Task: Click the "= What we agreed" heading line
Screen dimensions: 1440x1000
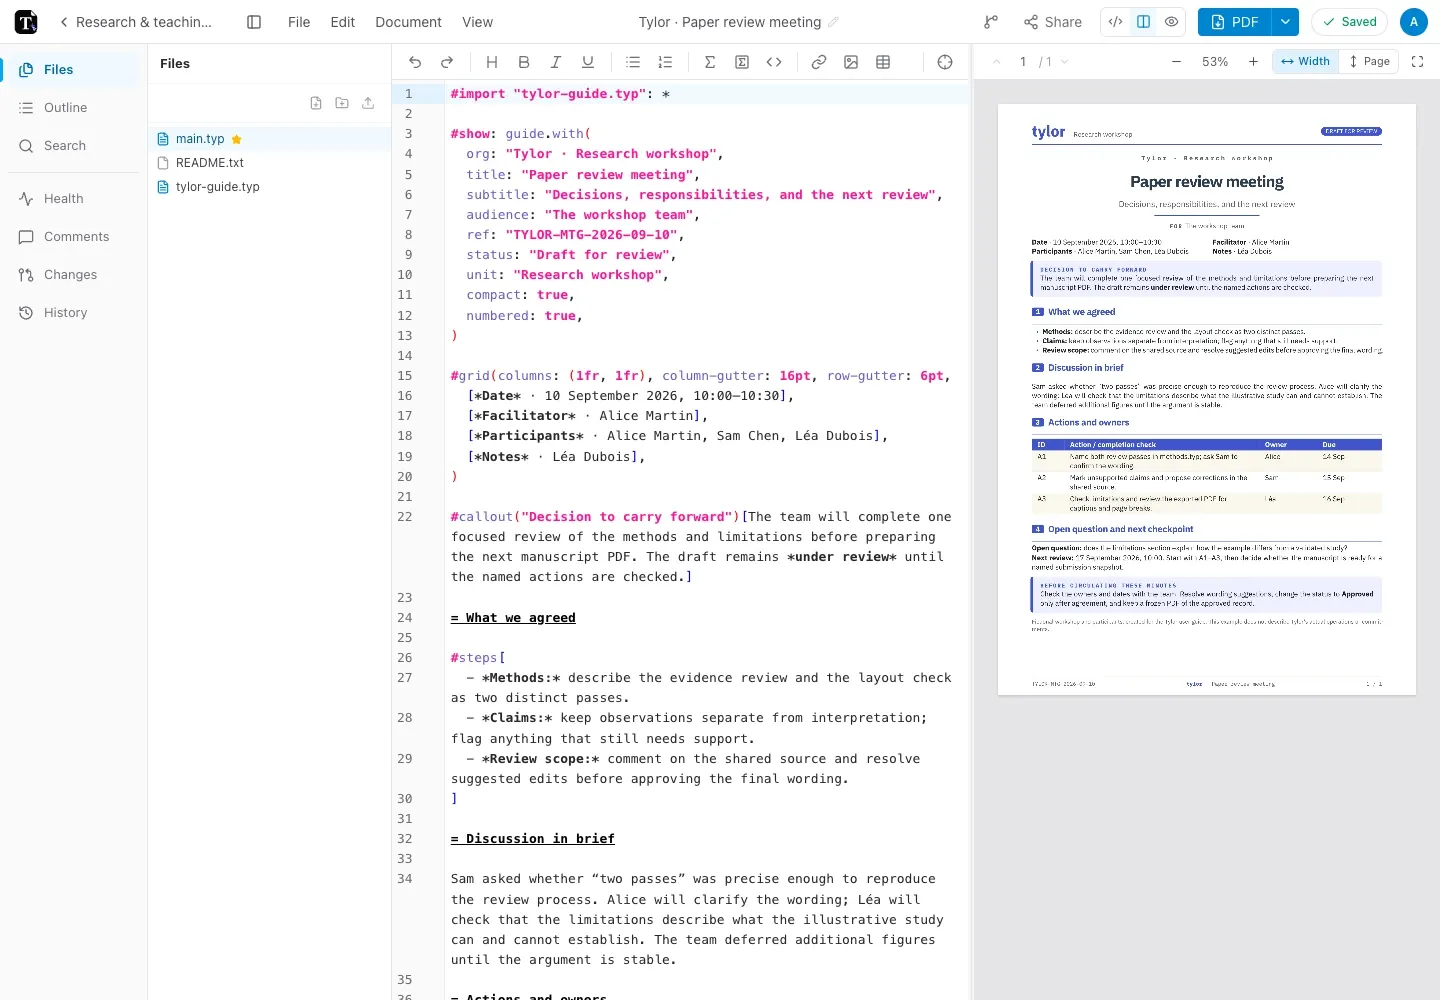Action: pyautogui.click(x=513, y=617)
